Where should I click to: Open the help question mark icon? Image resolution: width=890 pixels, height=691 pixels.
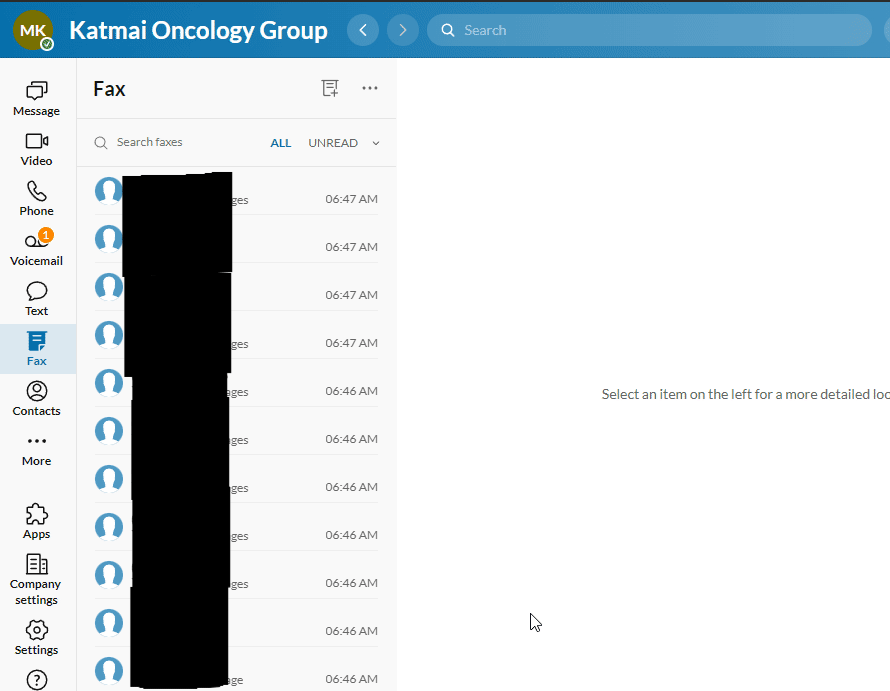(37, 680)
